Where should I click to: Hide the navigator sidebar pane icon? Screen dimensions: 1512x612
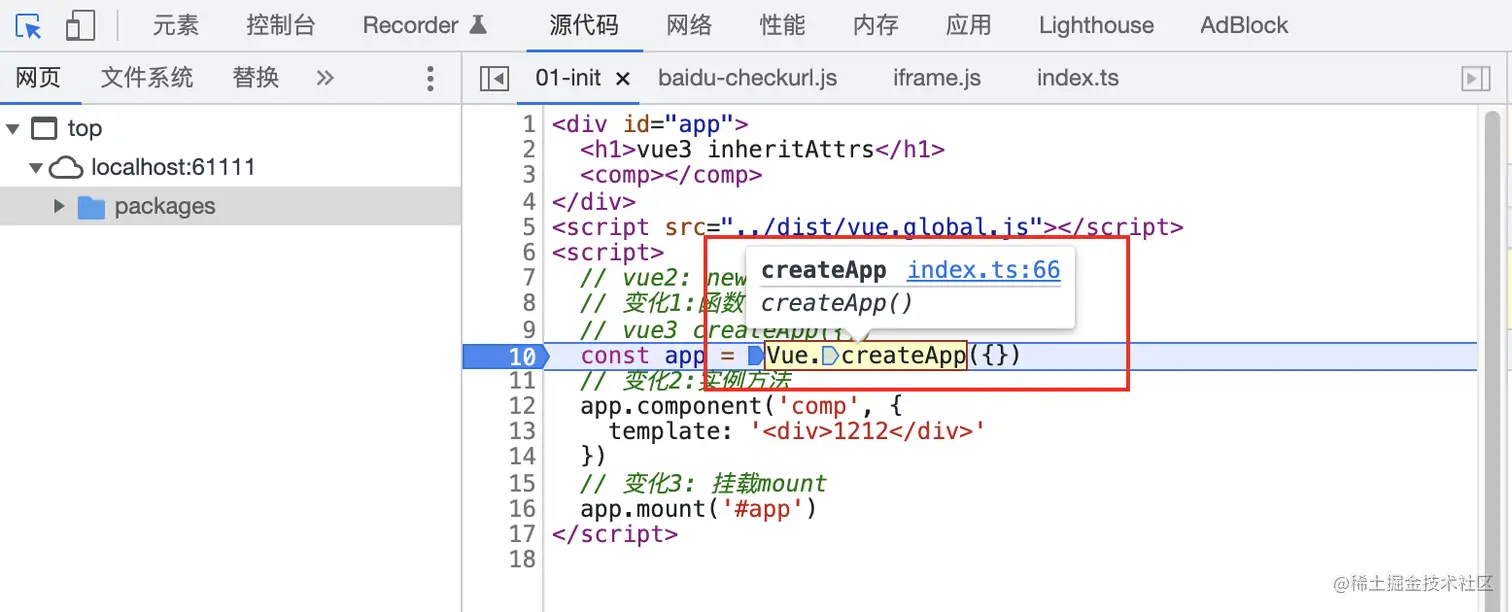tap(494, 79)
